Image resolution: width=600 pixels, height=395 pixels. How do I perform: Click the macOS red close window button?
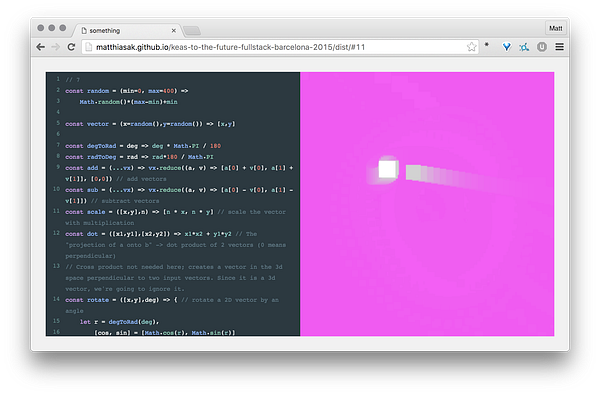click(x=41, y=28)
